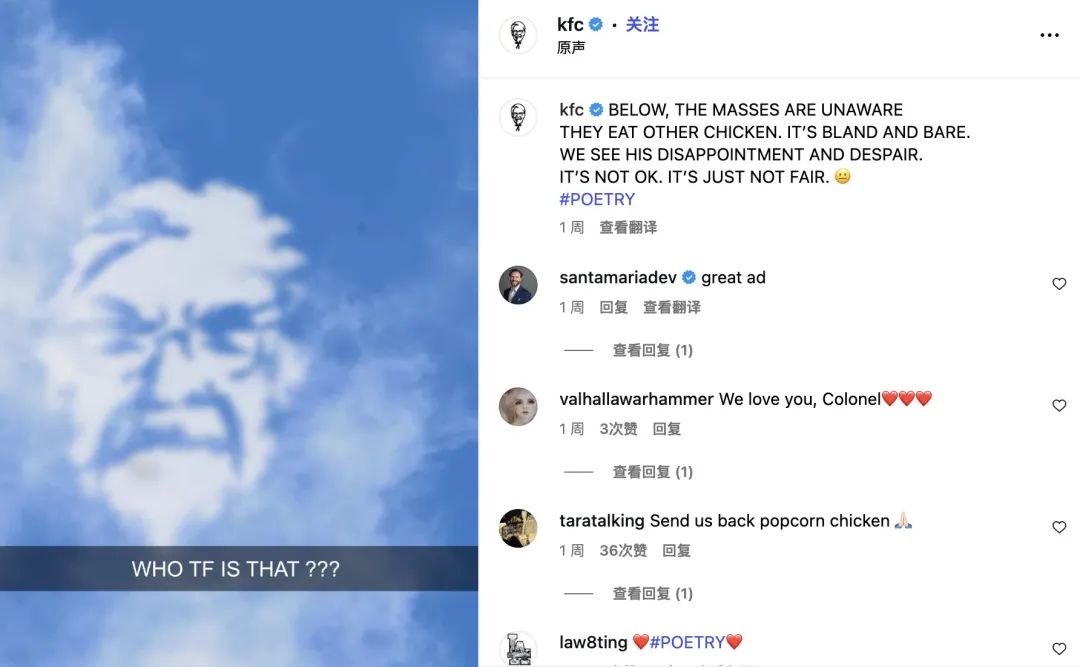Screen dimensions: 1080x667
Task: Like taratalking's popcorn chicken comment
Action: pyautogui.click(x=1059, y=527)
